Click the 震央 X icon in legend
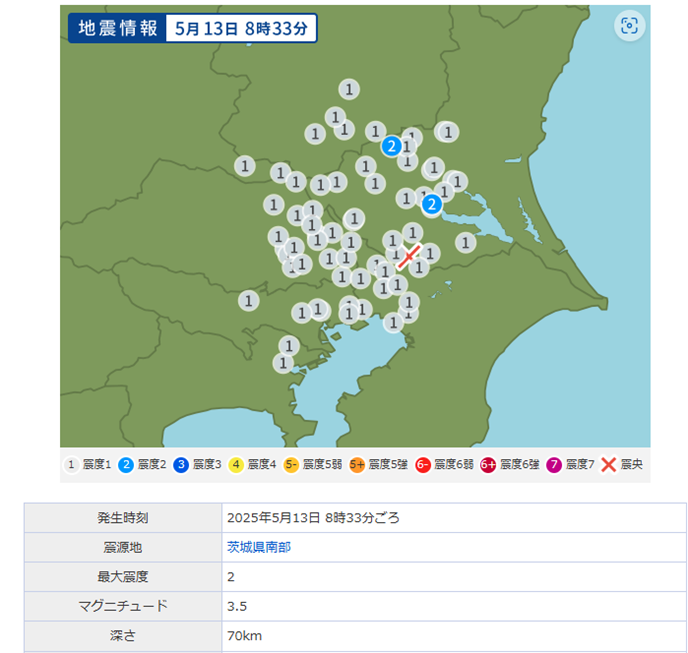Viewport: 688px width, 653px height. point(608,464)
